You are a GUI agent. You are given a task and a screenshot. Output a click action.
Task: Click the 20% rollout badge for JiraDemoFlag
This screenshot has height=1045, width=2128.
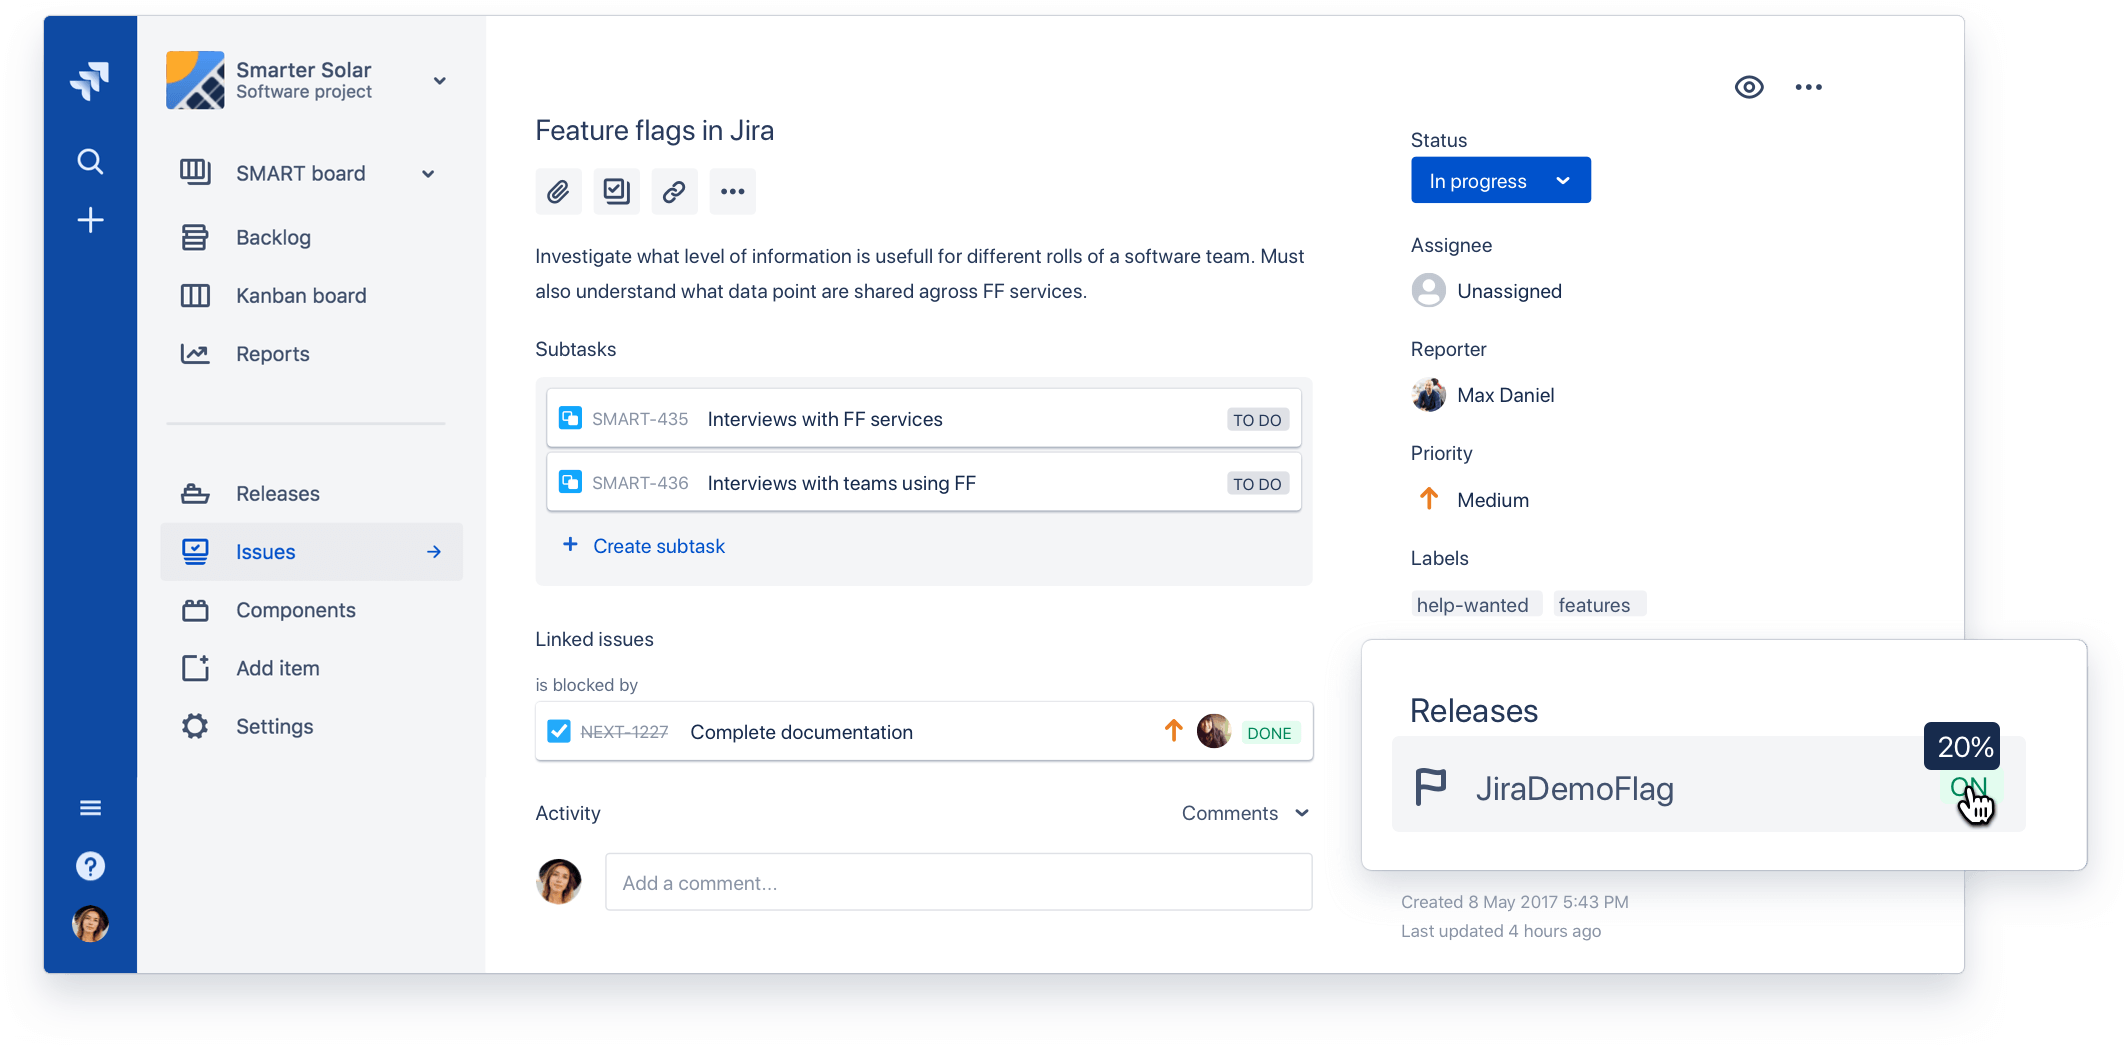tap(1961, 746)
